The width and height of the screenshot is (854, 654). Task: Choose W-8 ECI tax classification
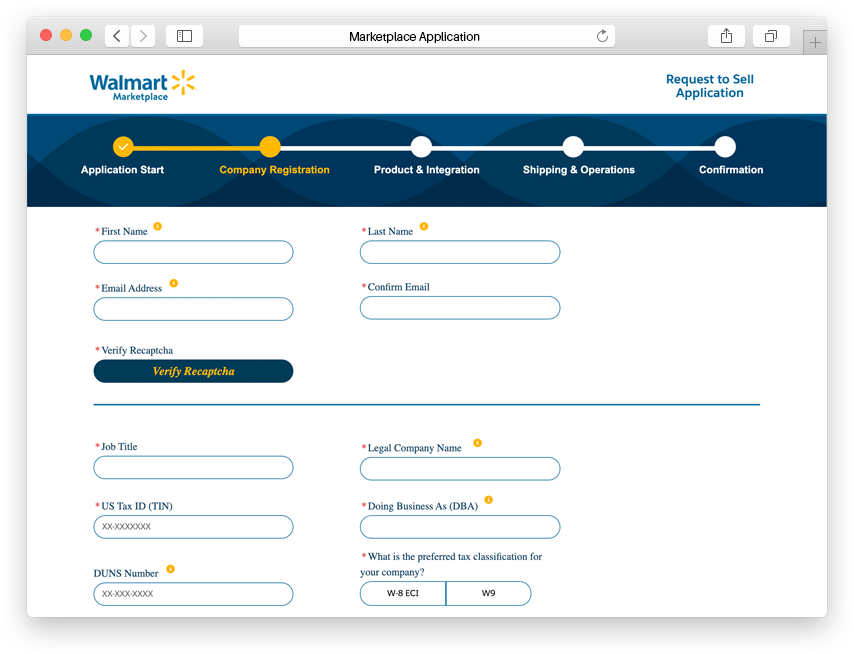403,593
